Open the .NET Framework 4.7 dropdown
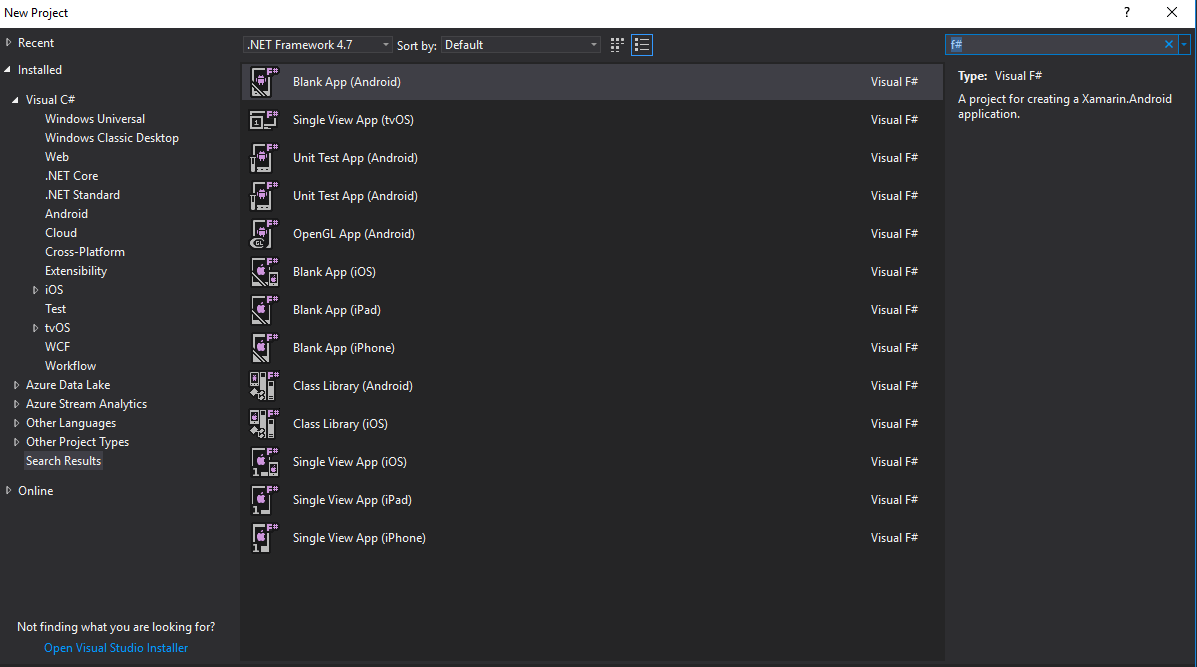Viewport: 1197px width, 667px height. click(318, 45)
